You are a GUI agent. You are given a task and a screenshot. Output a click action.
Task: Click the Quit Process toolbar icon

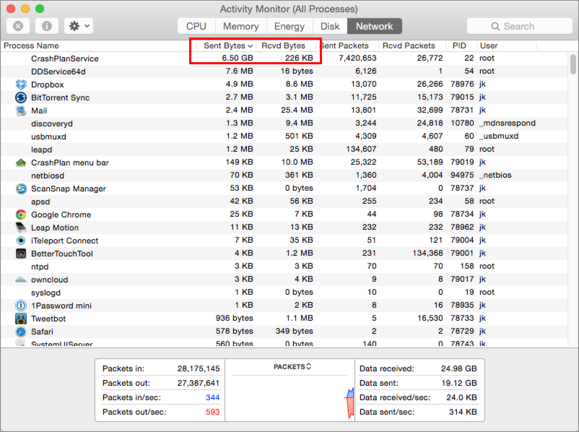(18, 26)
